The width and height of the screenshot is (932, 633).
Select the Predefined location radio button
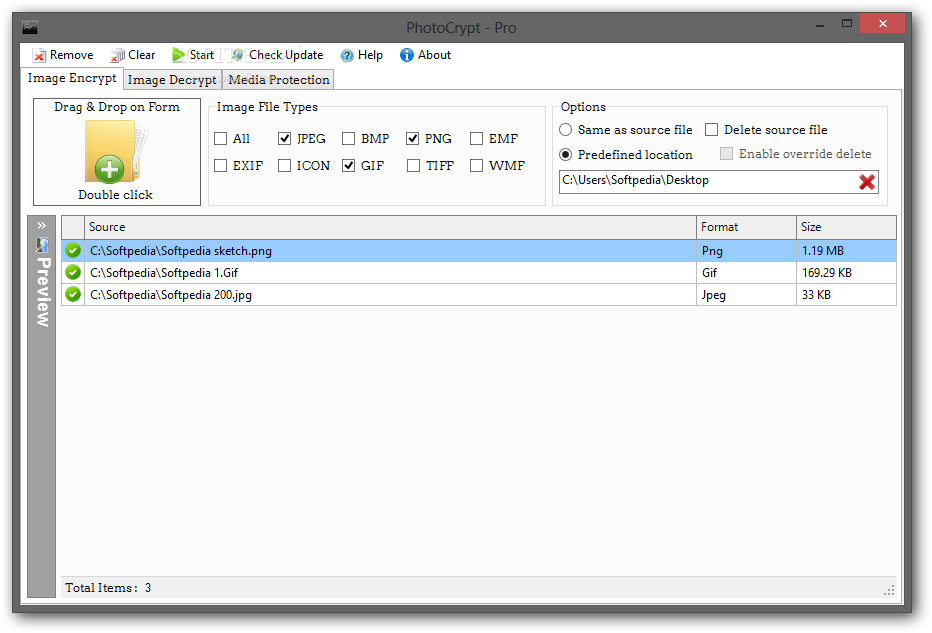click(566, 155)
